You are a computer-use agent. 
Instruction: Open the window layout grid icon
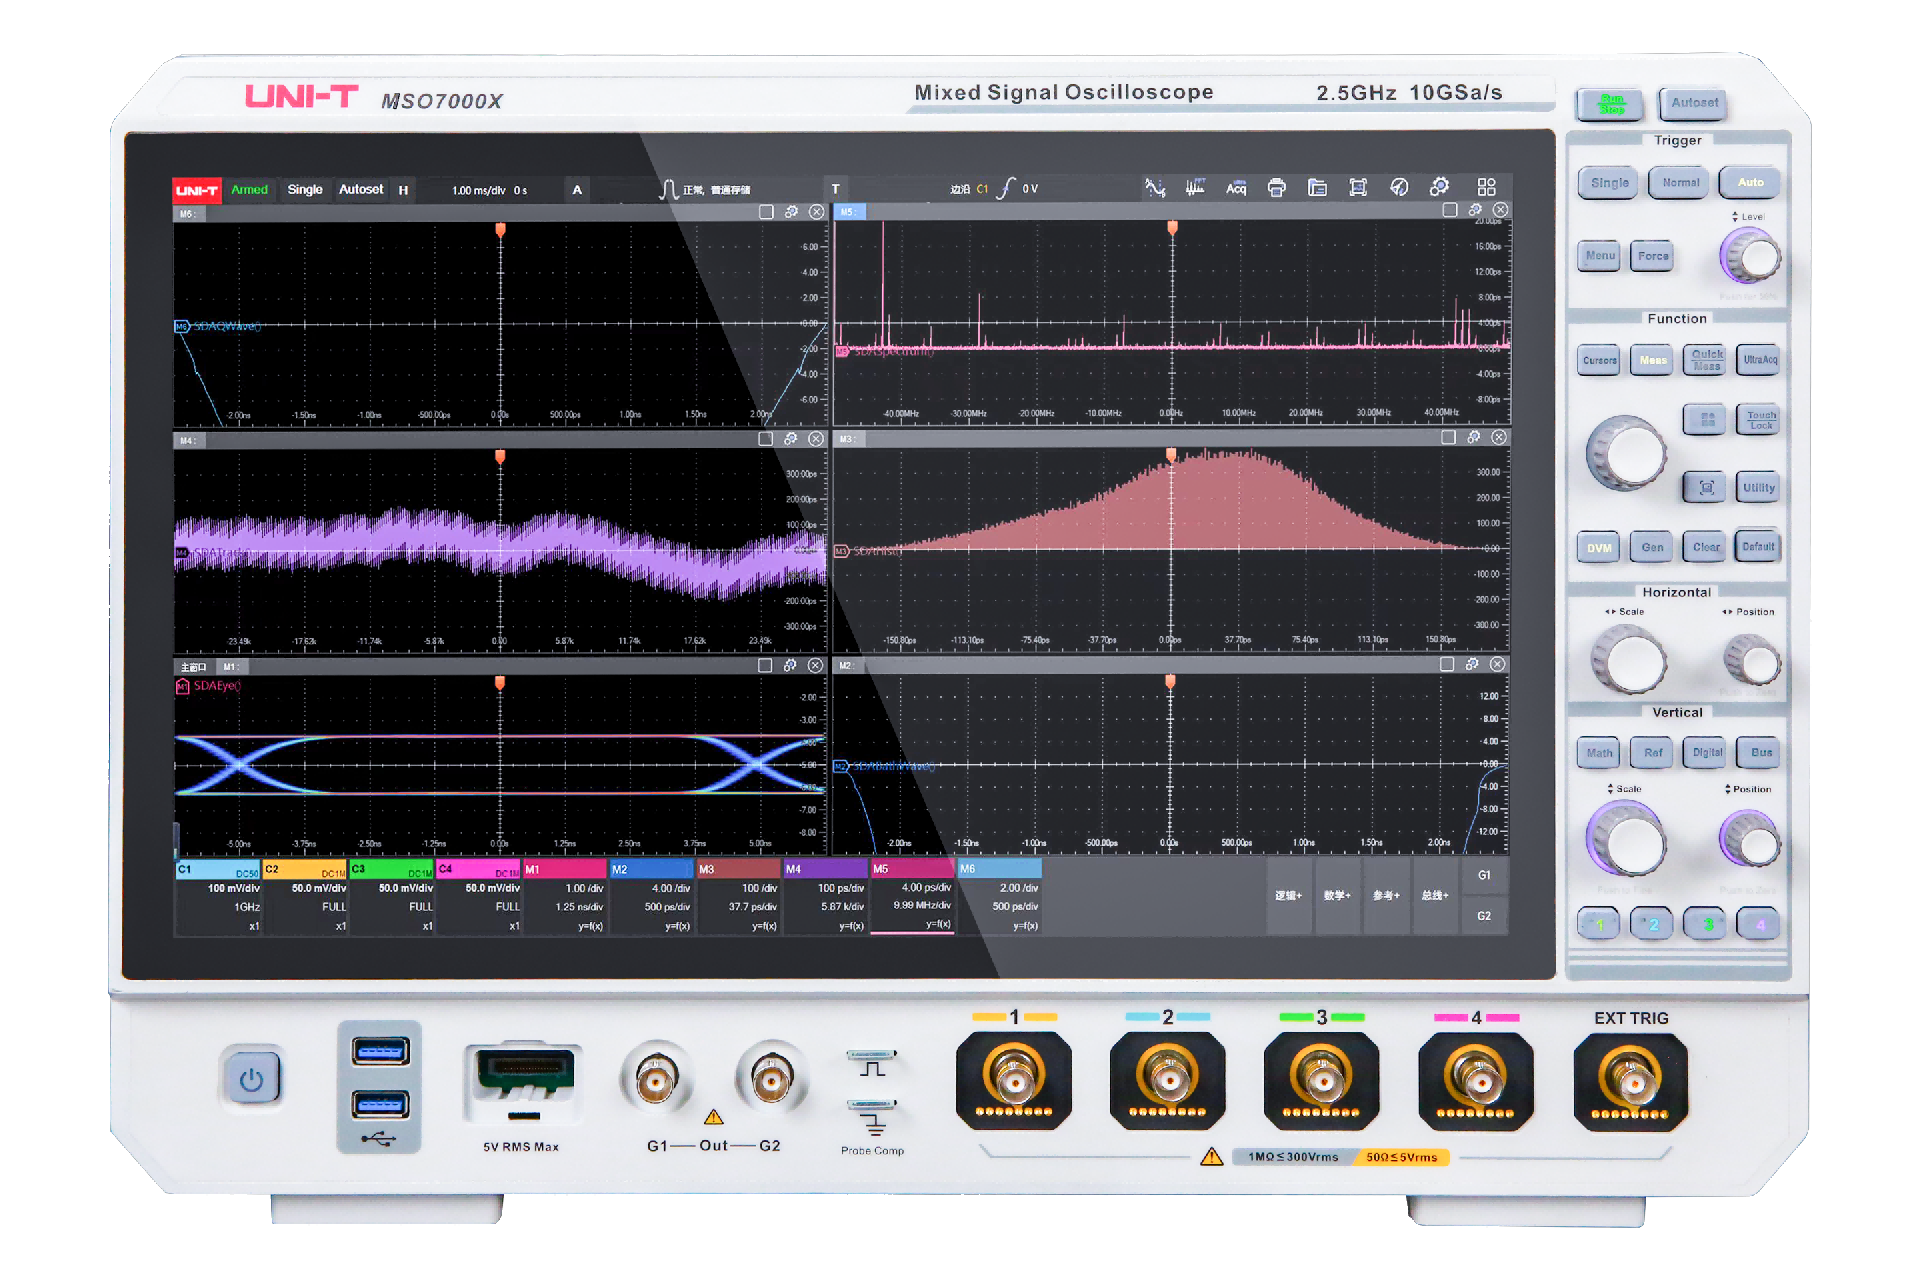click(x=1486, y=188)
